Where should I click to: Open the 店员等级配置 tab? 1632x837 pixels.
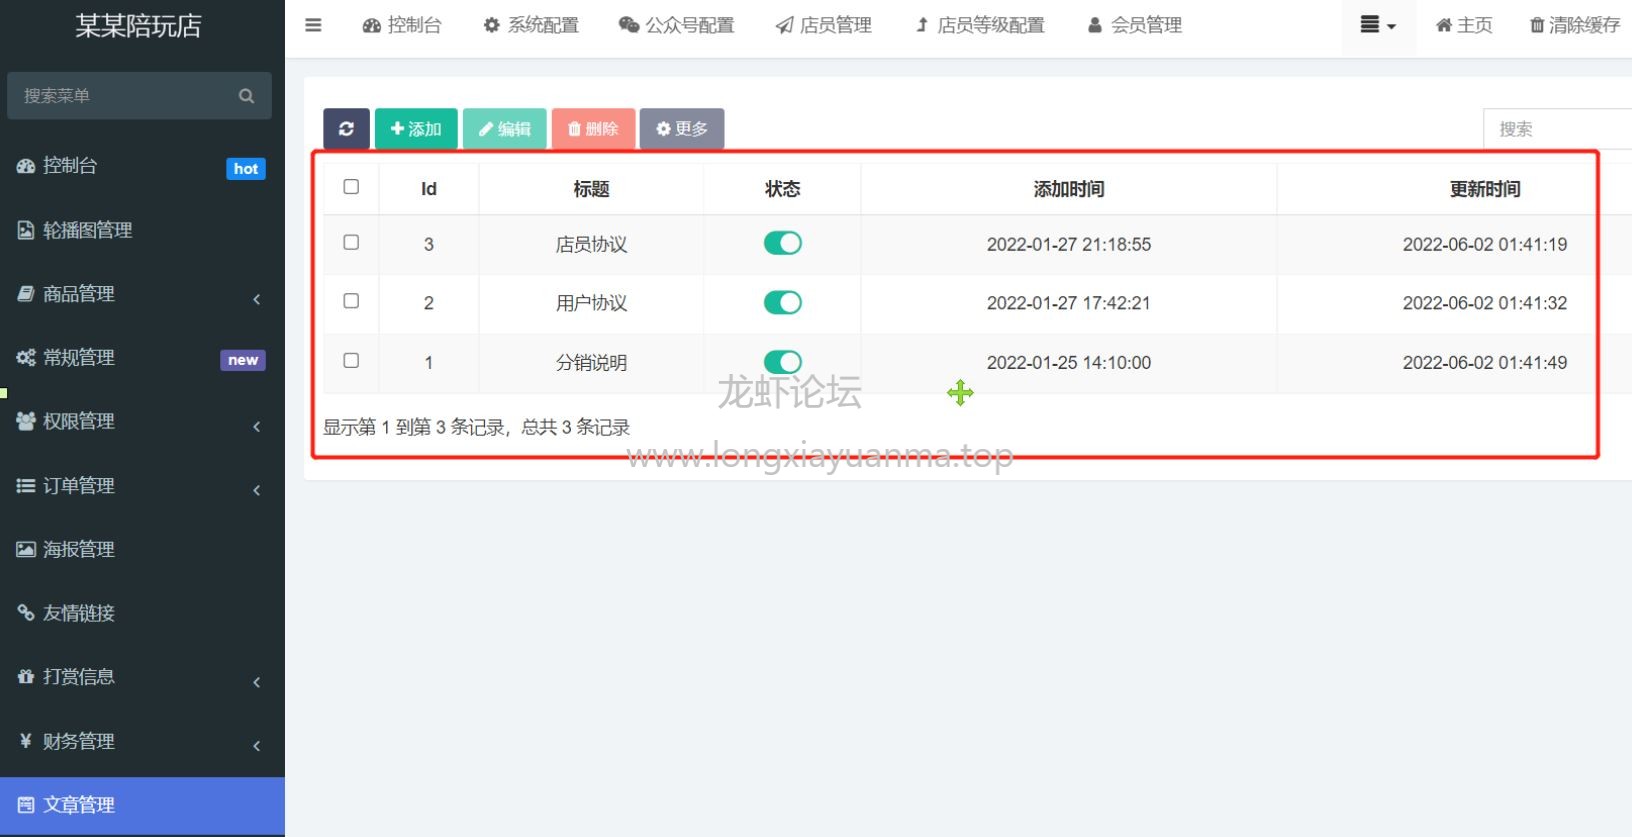980,25
